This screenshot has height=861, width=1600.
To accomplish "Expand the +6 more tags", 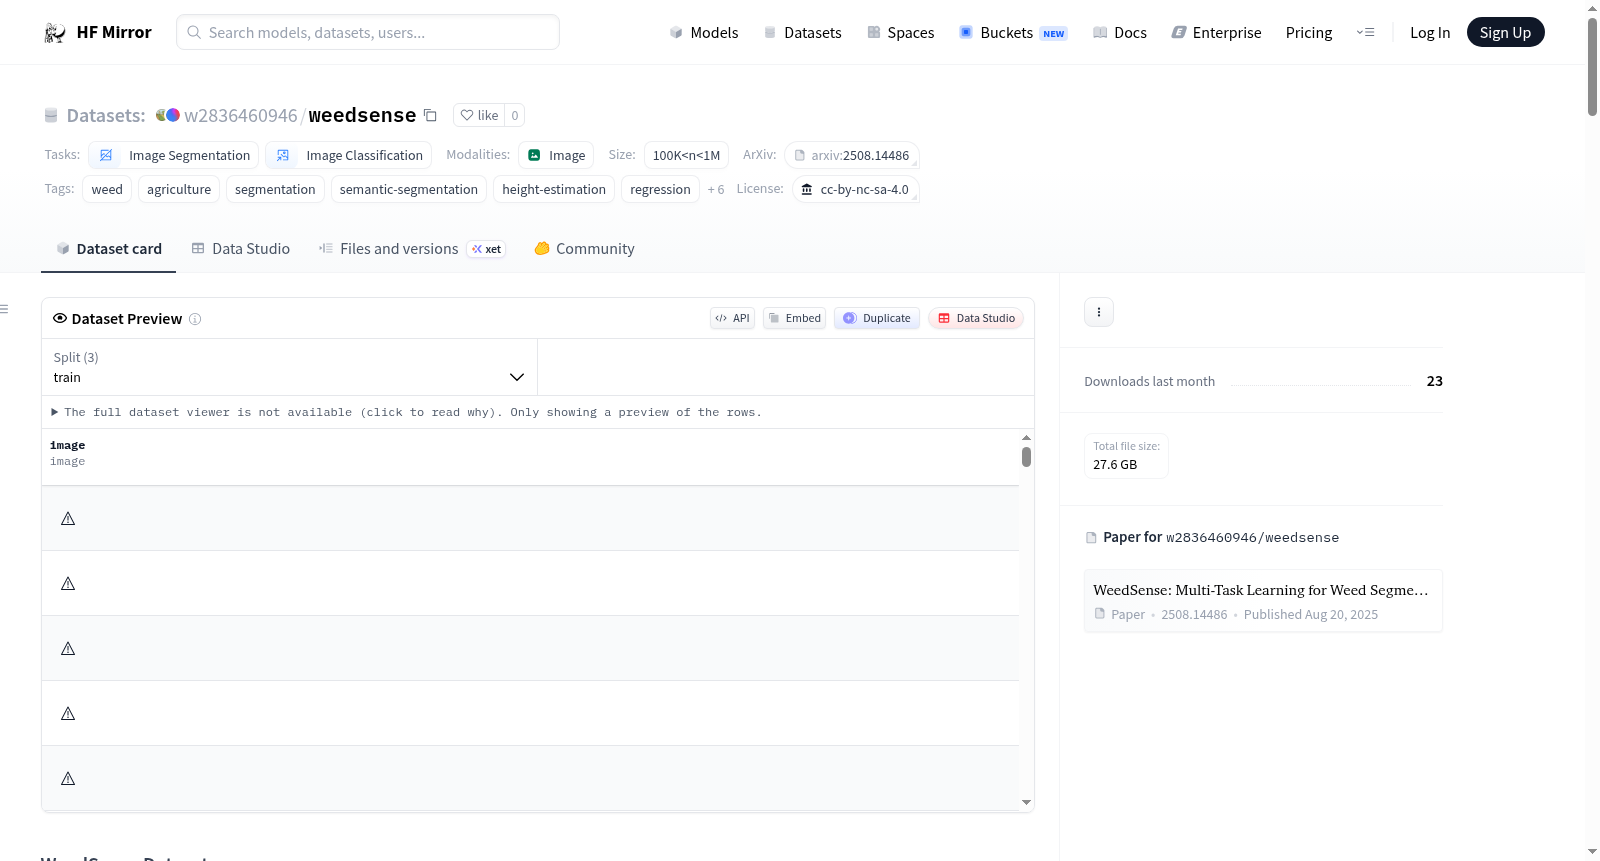I will click(716, 190).
